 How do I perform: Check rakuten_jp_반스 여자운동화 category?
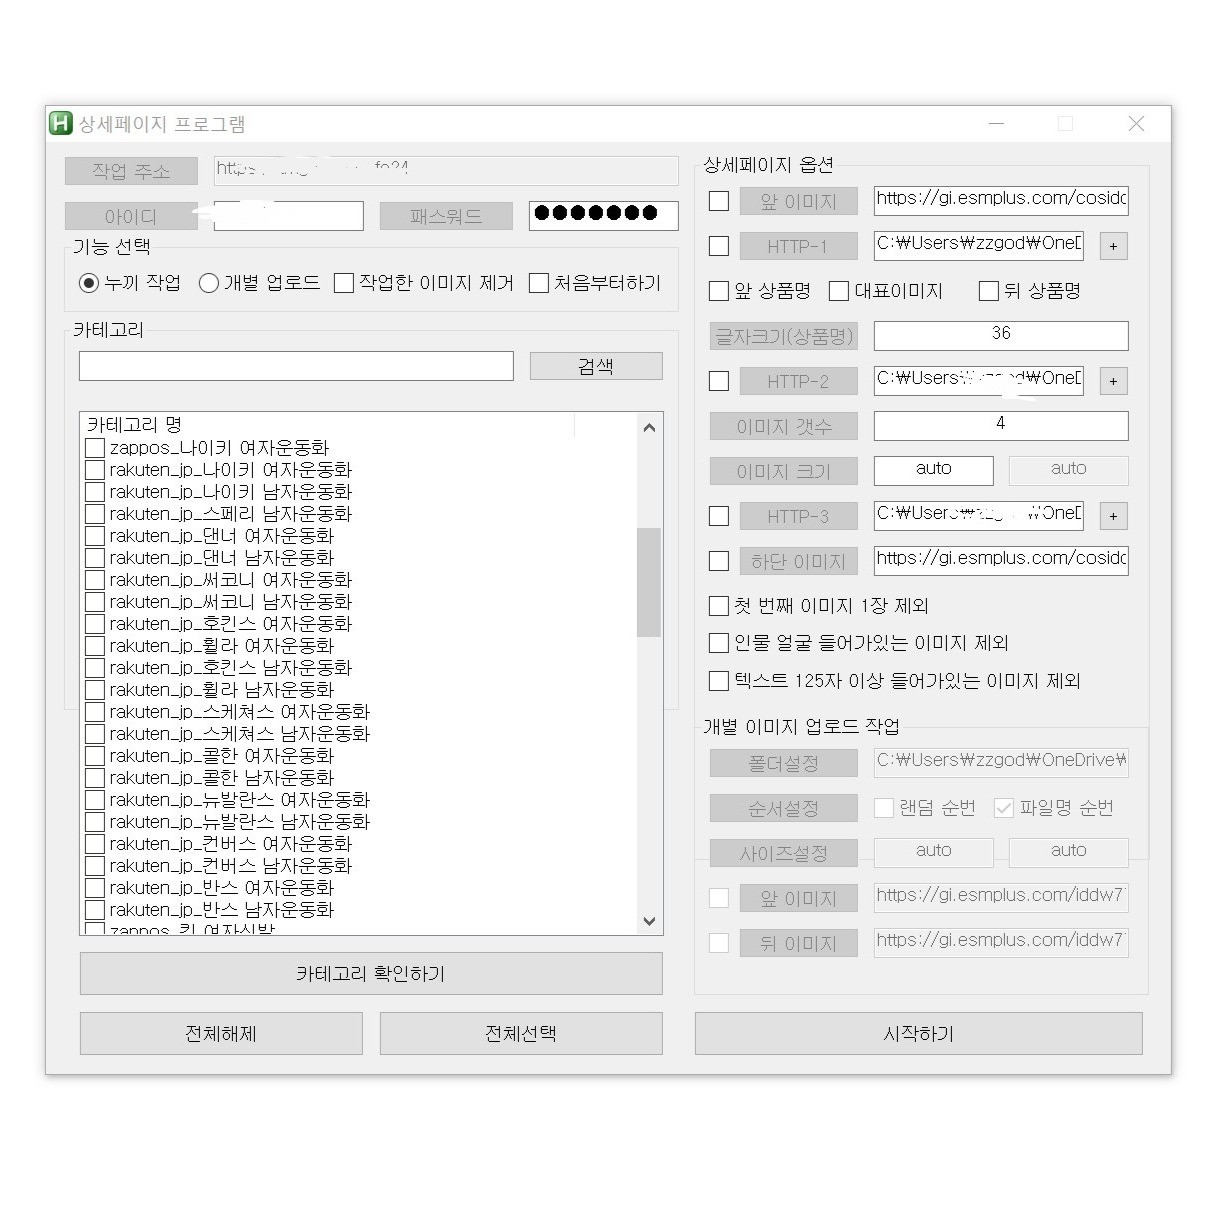[95, 887]
